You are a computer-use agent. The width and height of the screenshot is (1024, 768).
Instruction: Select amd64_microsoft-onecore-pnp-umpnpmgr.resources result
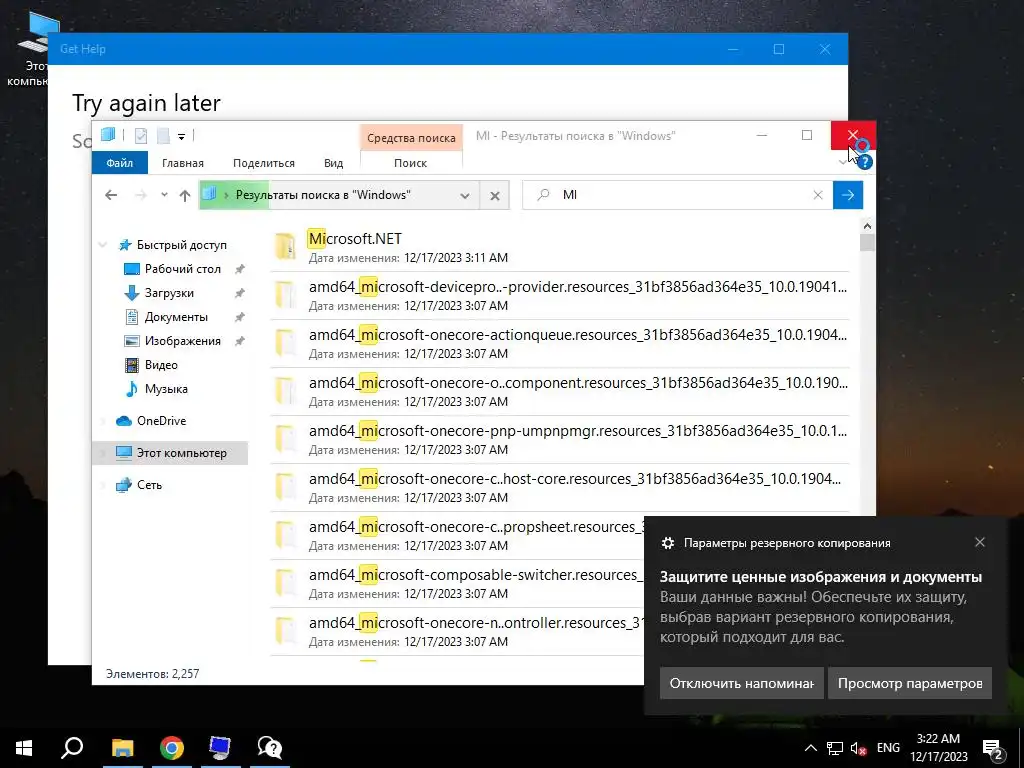click(560, 440)
